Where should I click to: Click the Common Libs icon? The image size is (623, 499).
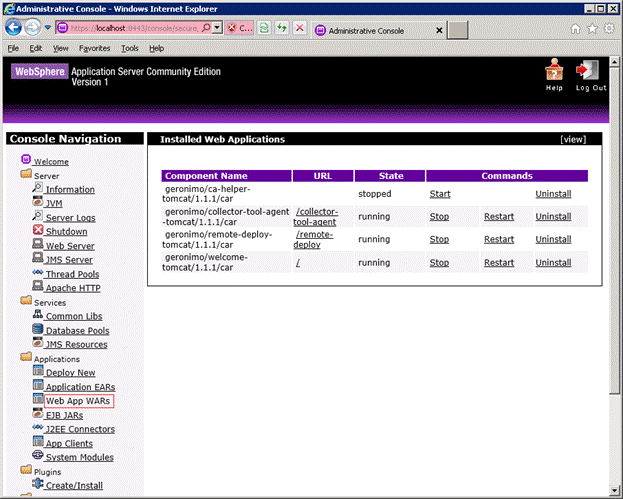[38, 314]
